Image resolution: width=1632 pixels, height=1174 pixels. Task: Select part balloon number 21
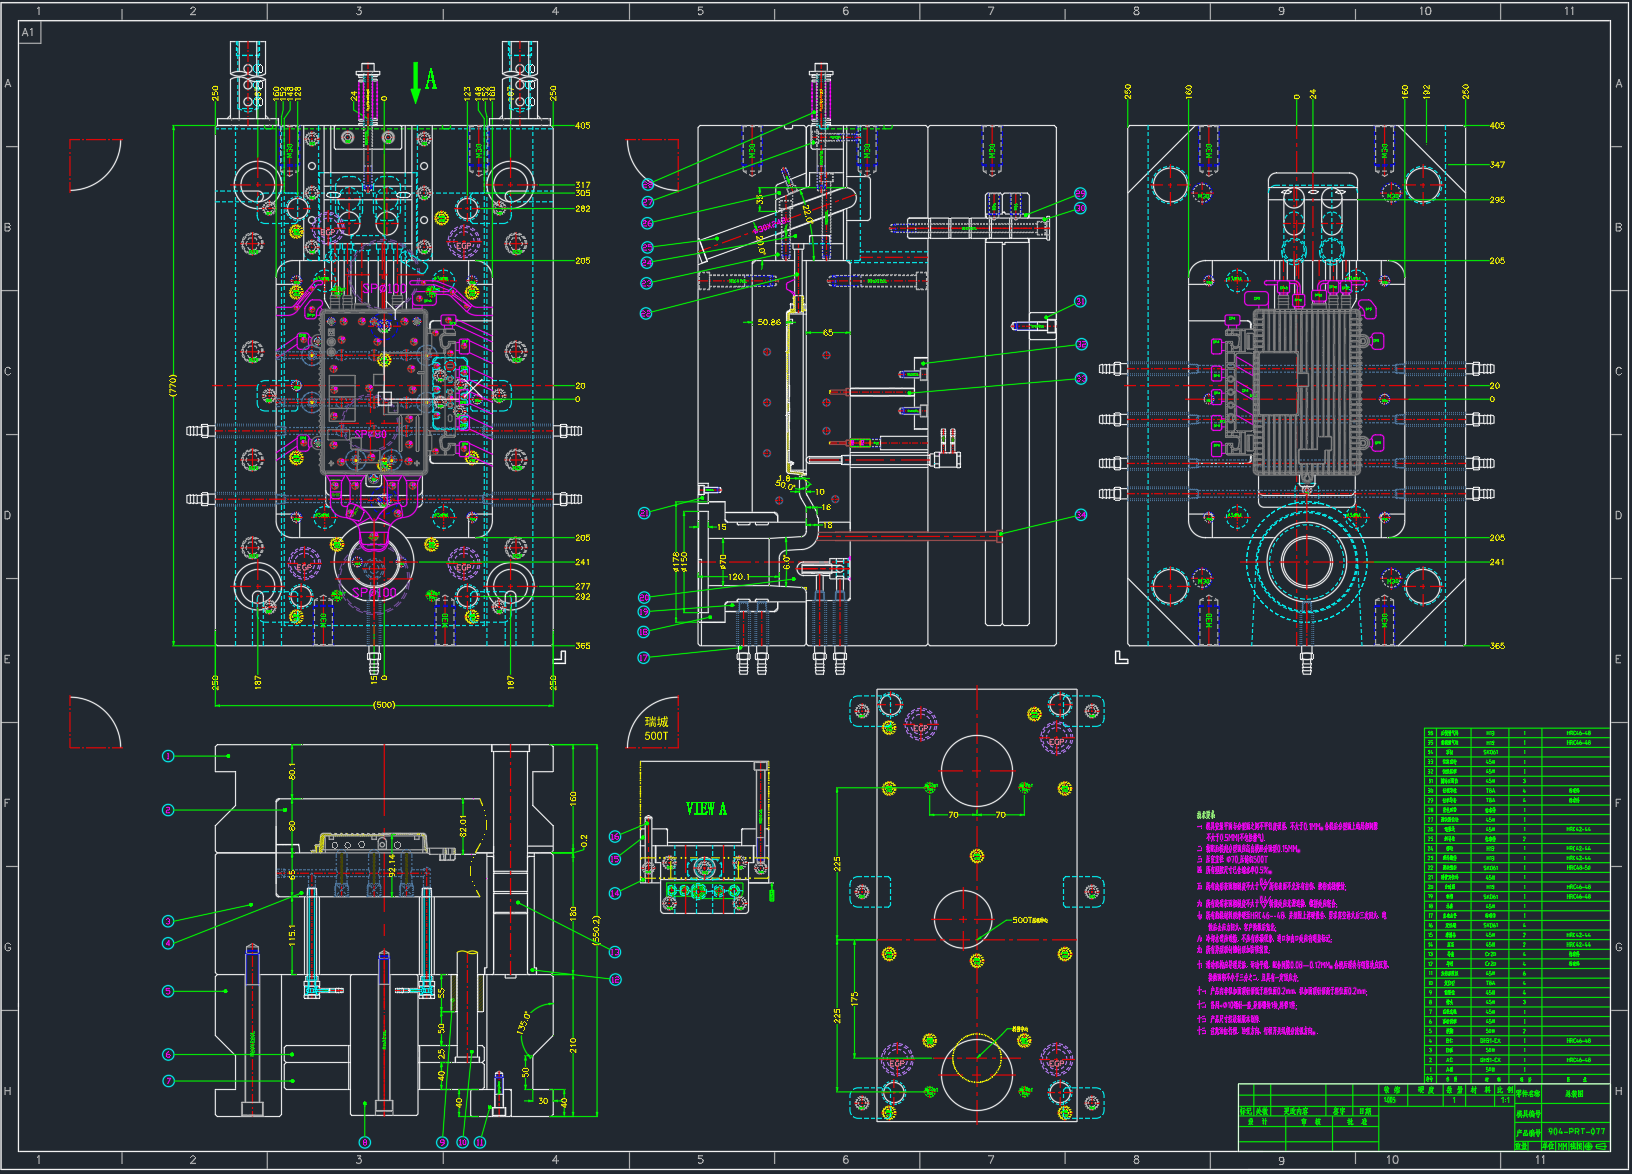(644, 513)
